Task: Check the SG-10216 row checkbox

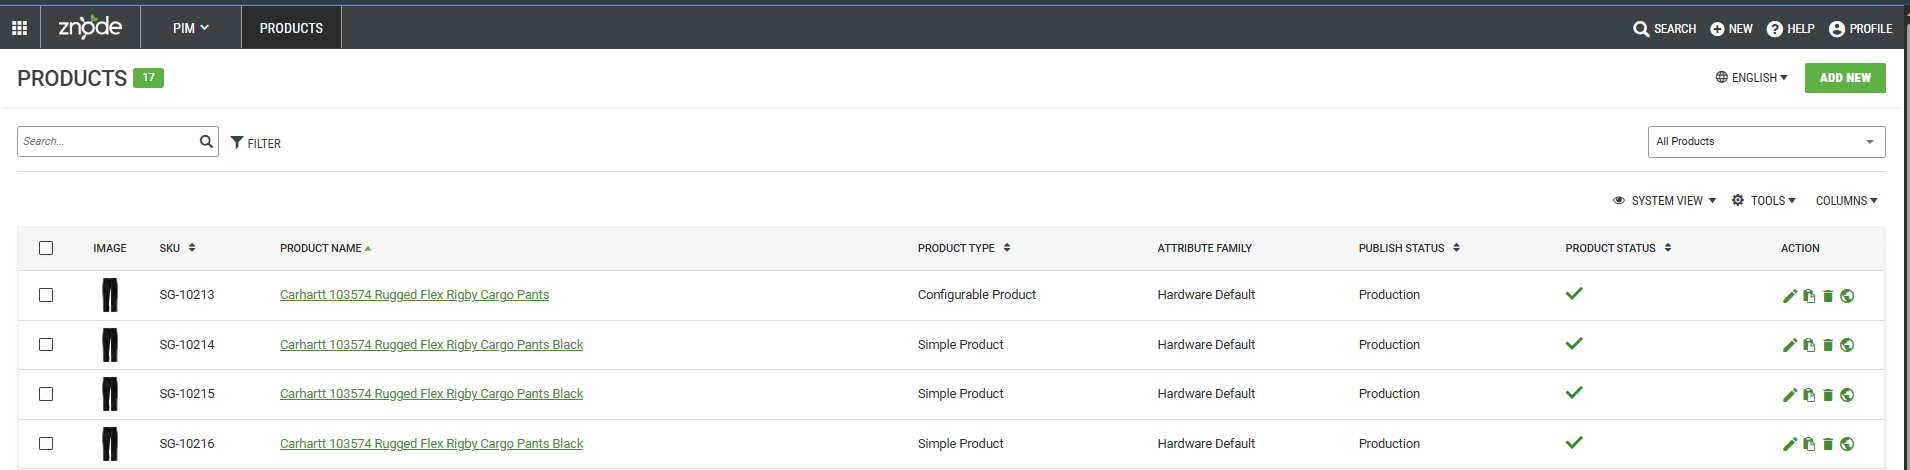Action: (46, 443)
